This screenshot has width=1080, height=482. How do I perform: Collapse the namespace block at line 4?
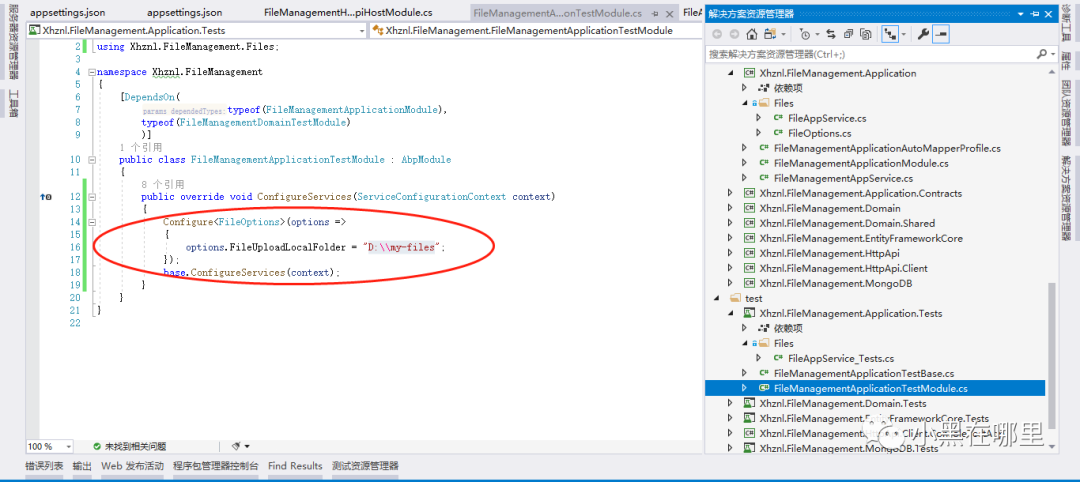point(92,72)
